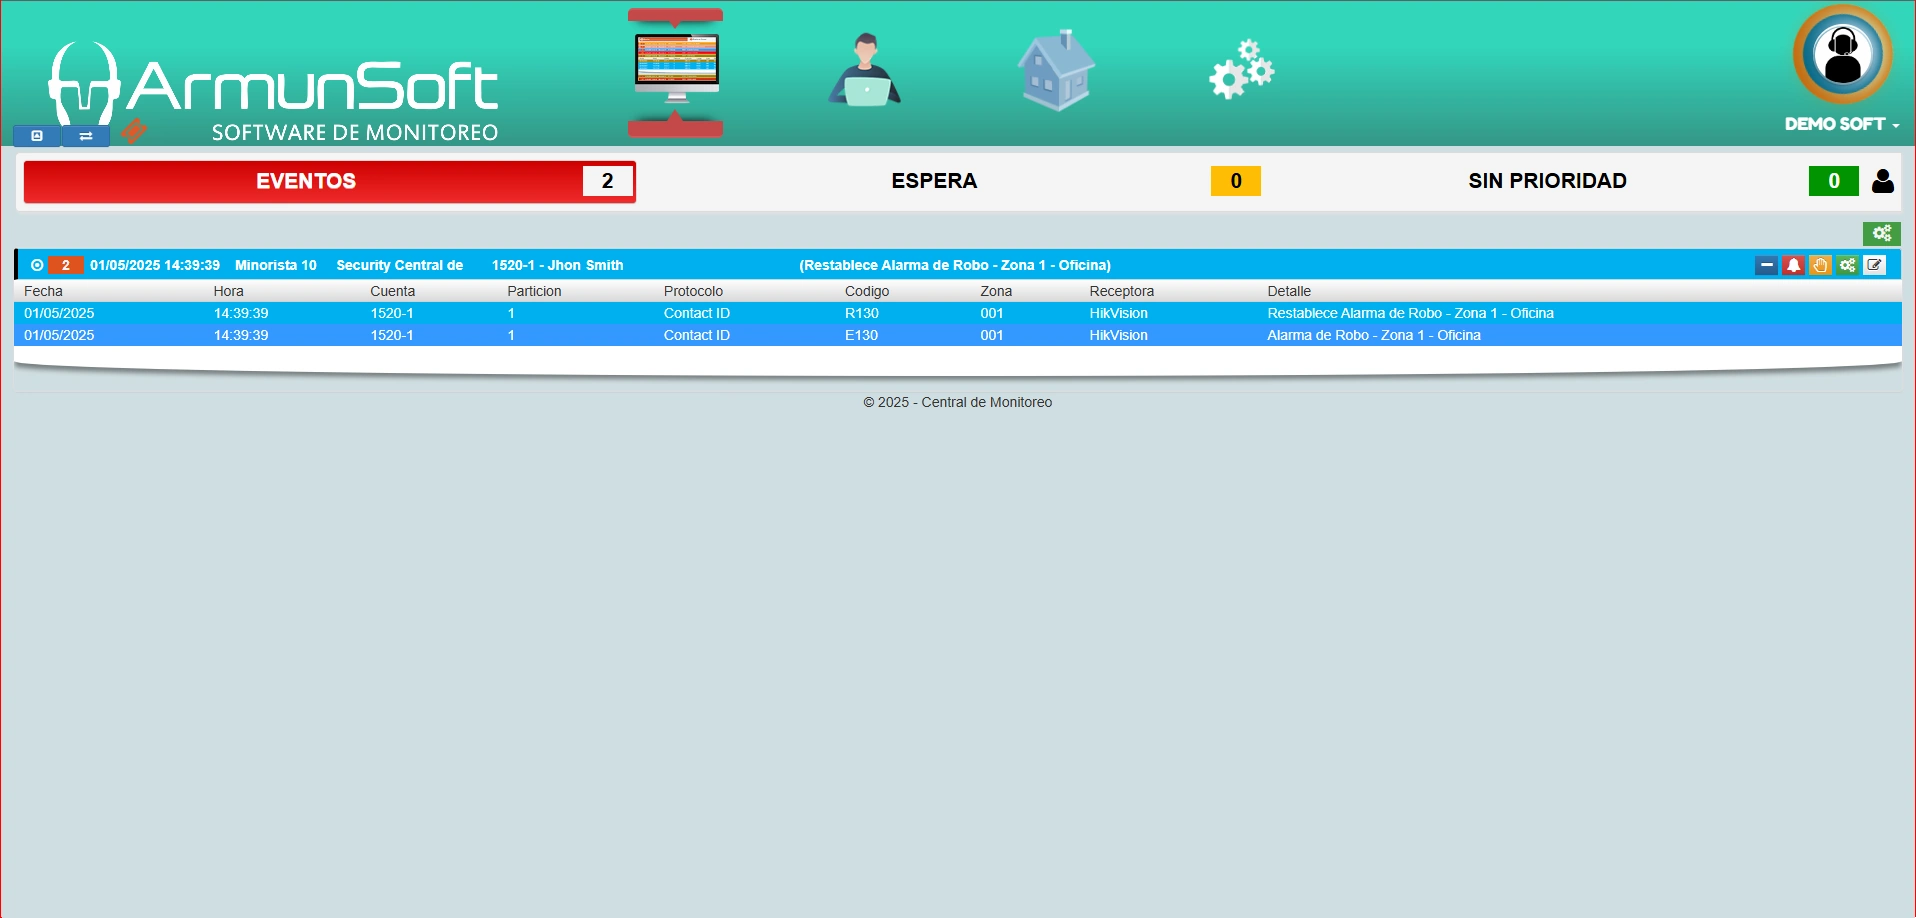
Task: Toggle the circle marker on event row
Action: click(x=37, y=265)
